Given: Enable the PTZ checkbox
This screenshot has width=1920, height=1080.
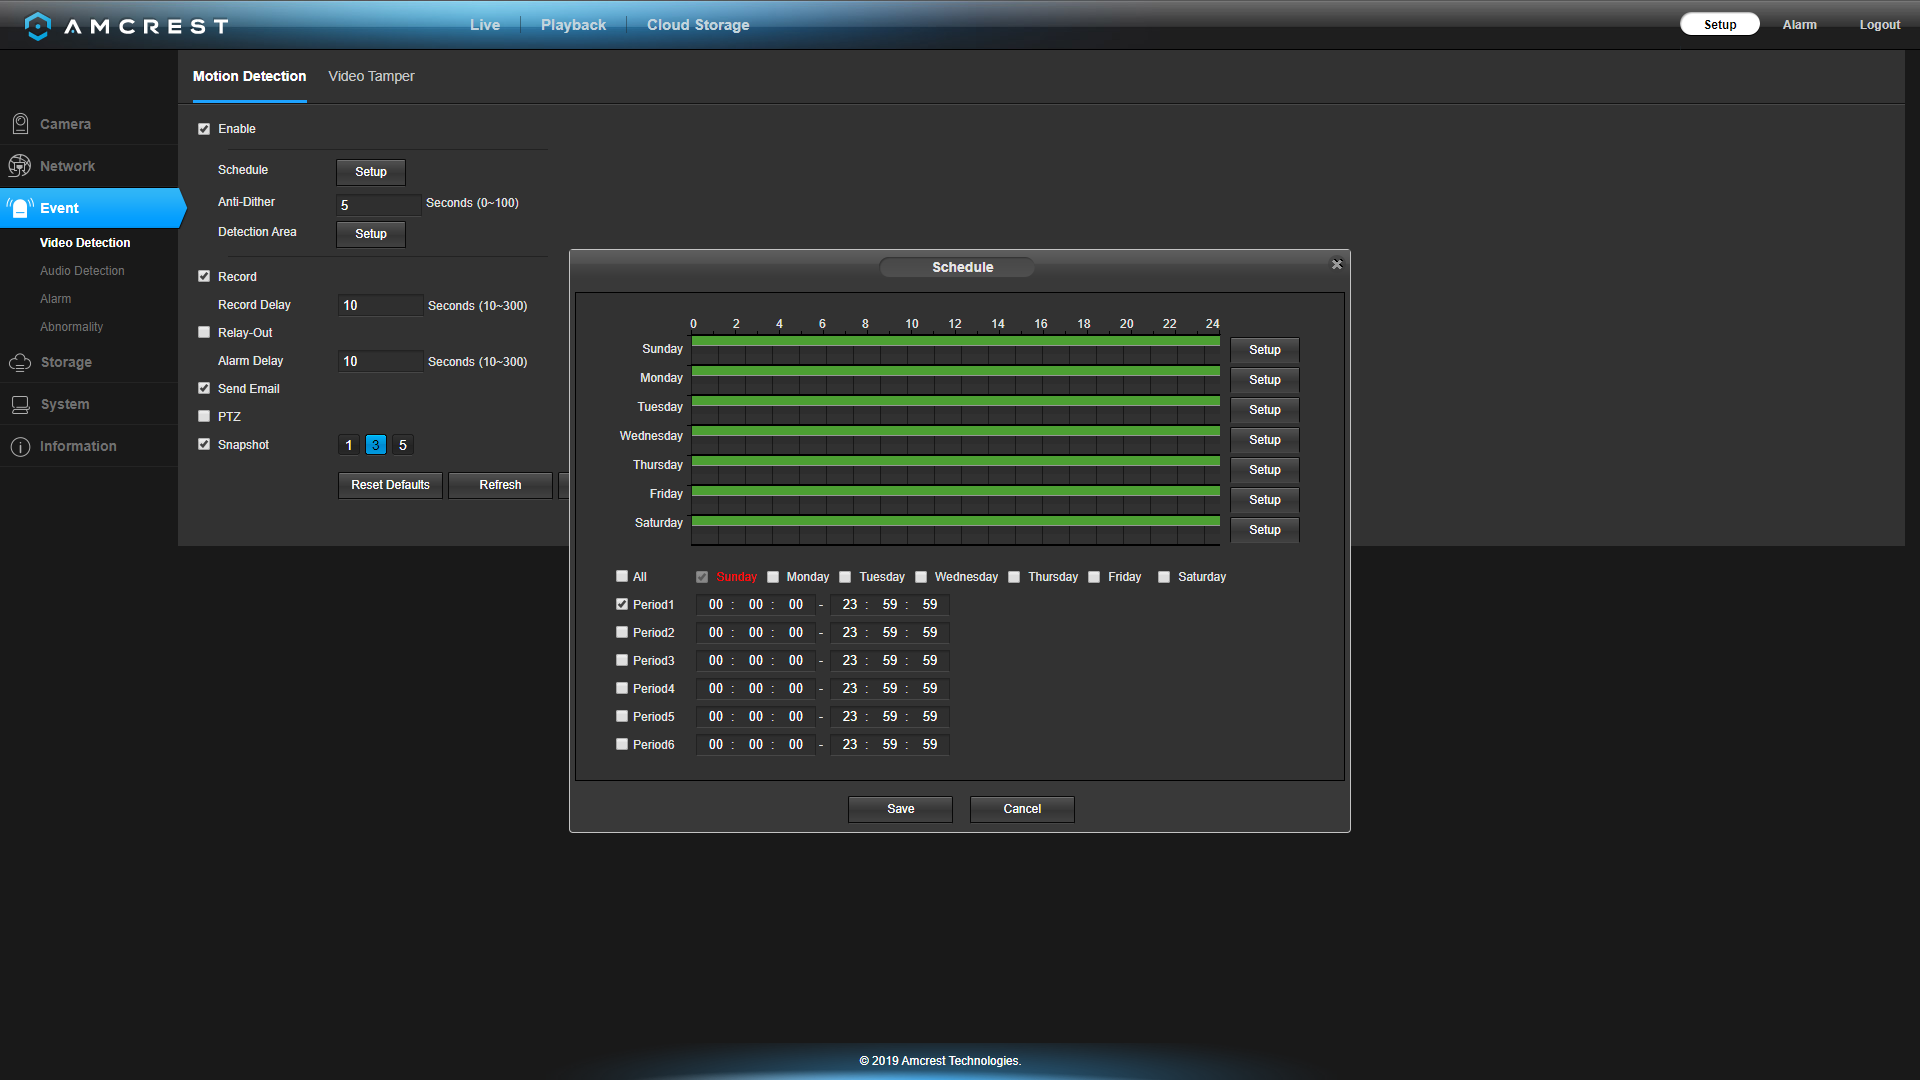Looking at the screenshot, I should [x=204, y=416].
